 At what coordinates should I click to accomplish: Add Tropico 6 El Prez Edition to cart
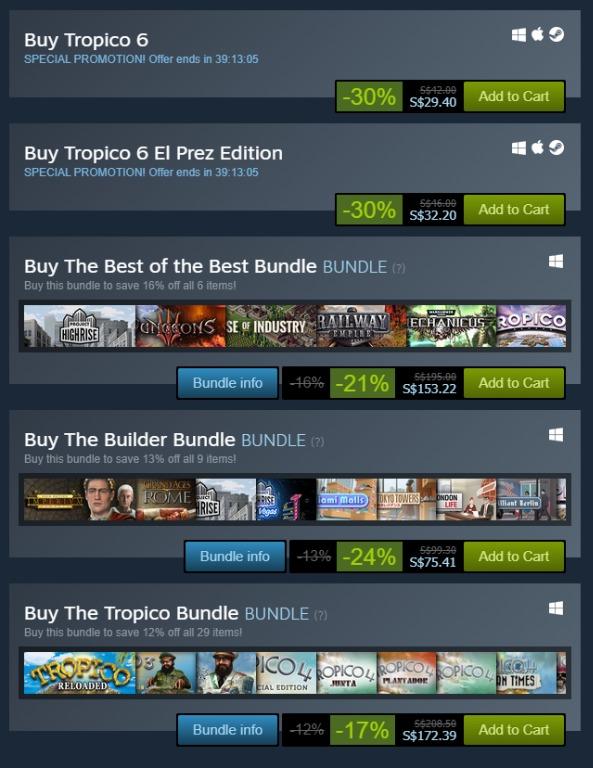pyautogui.click(x=514, y=209)
